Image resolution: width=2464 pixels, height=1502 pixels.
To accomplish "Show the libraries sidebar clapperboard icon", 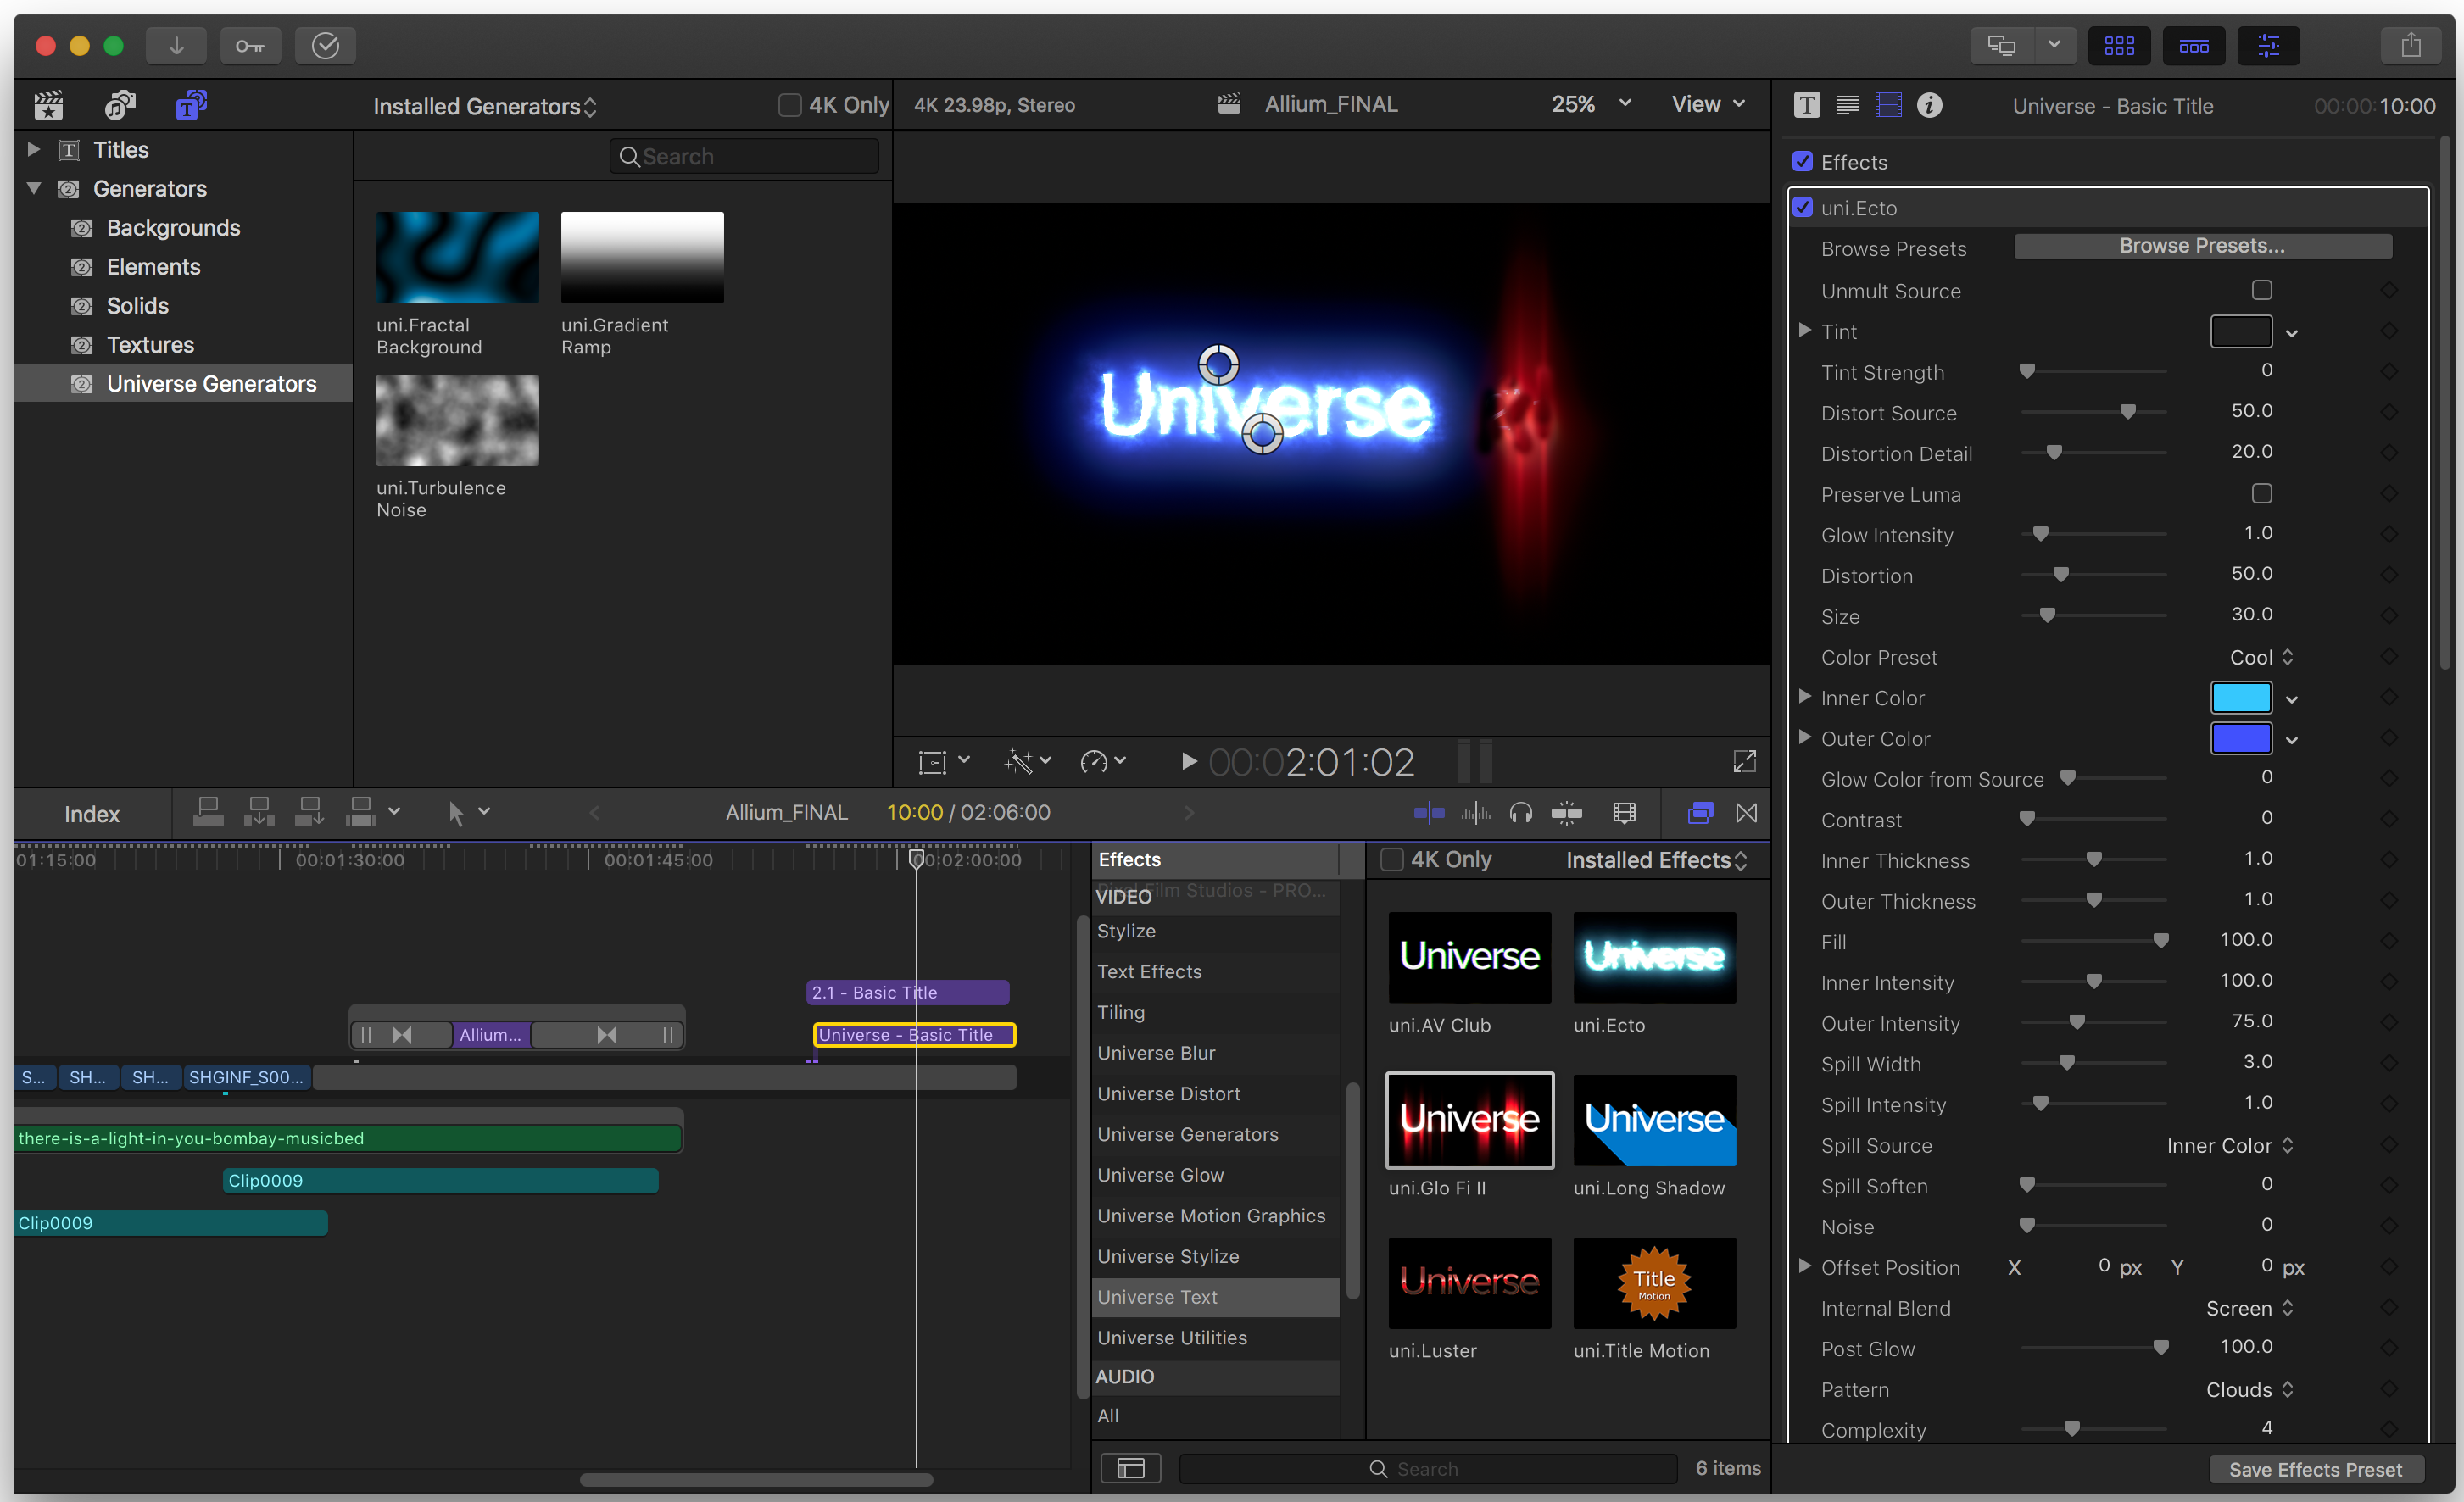I will click(x=48, y=105).
